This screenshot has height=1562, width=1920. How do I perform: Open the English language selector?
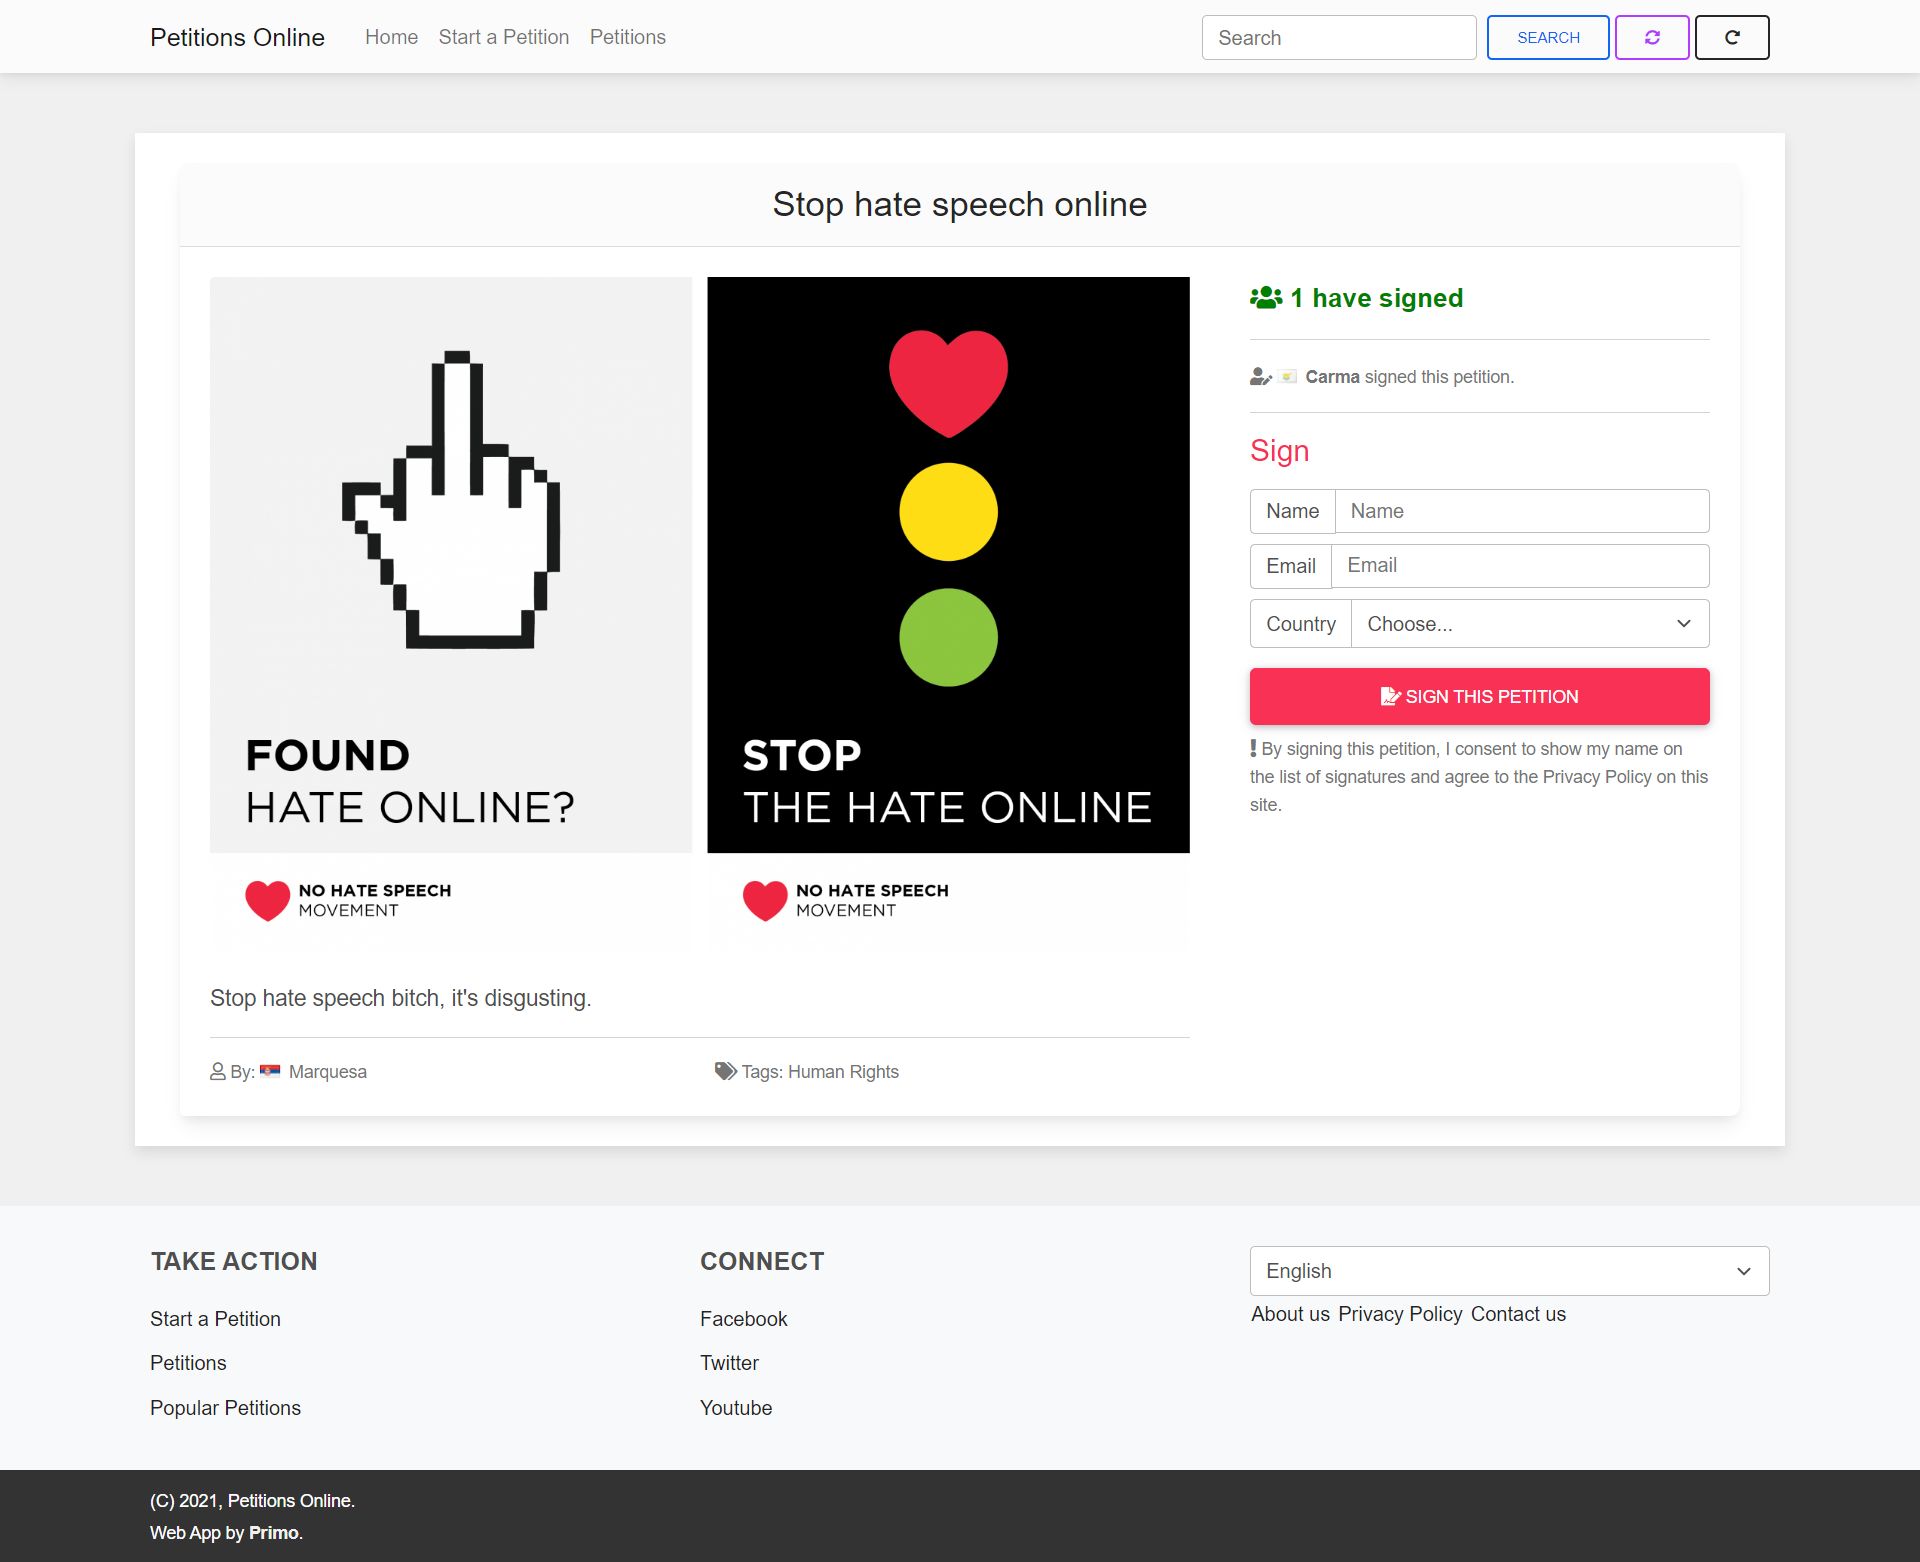point(1509,1271)
